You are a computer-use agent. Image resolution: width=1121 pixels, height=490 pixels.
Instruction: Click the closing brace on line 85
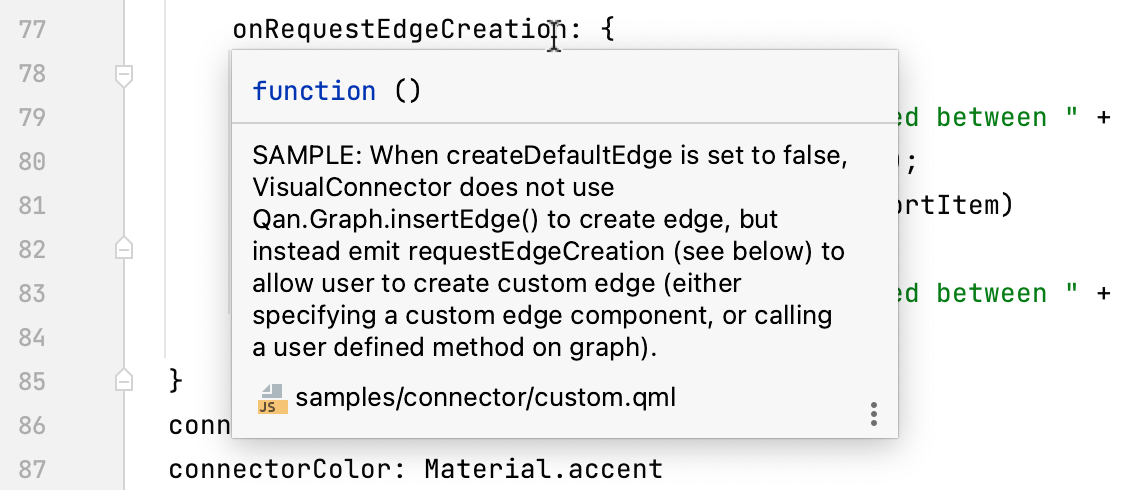pos(177,381)
